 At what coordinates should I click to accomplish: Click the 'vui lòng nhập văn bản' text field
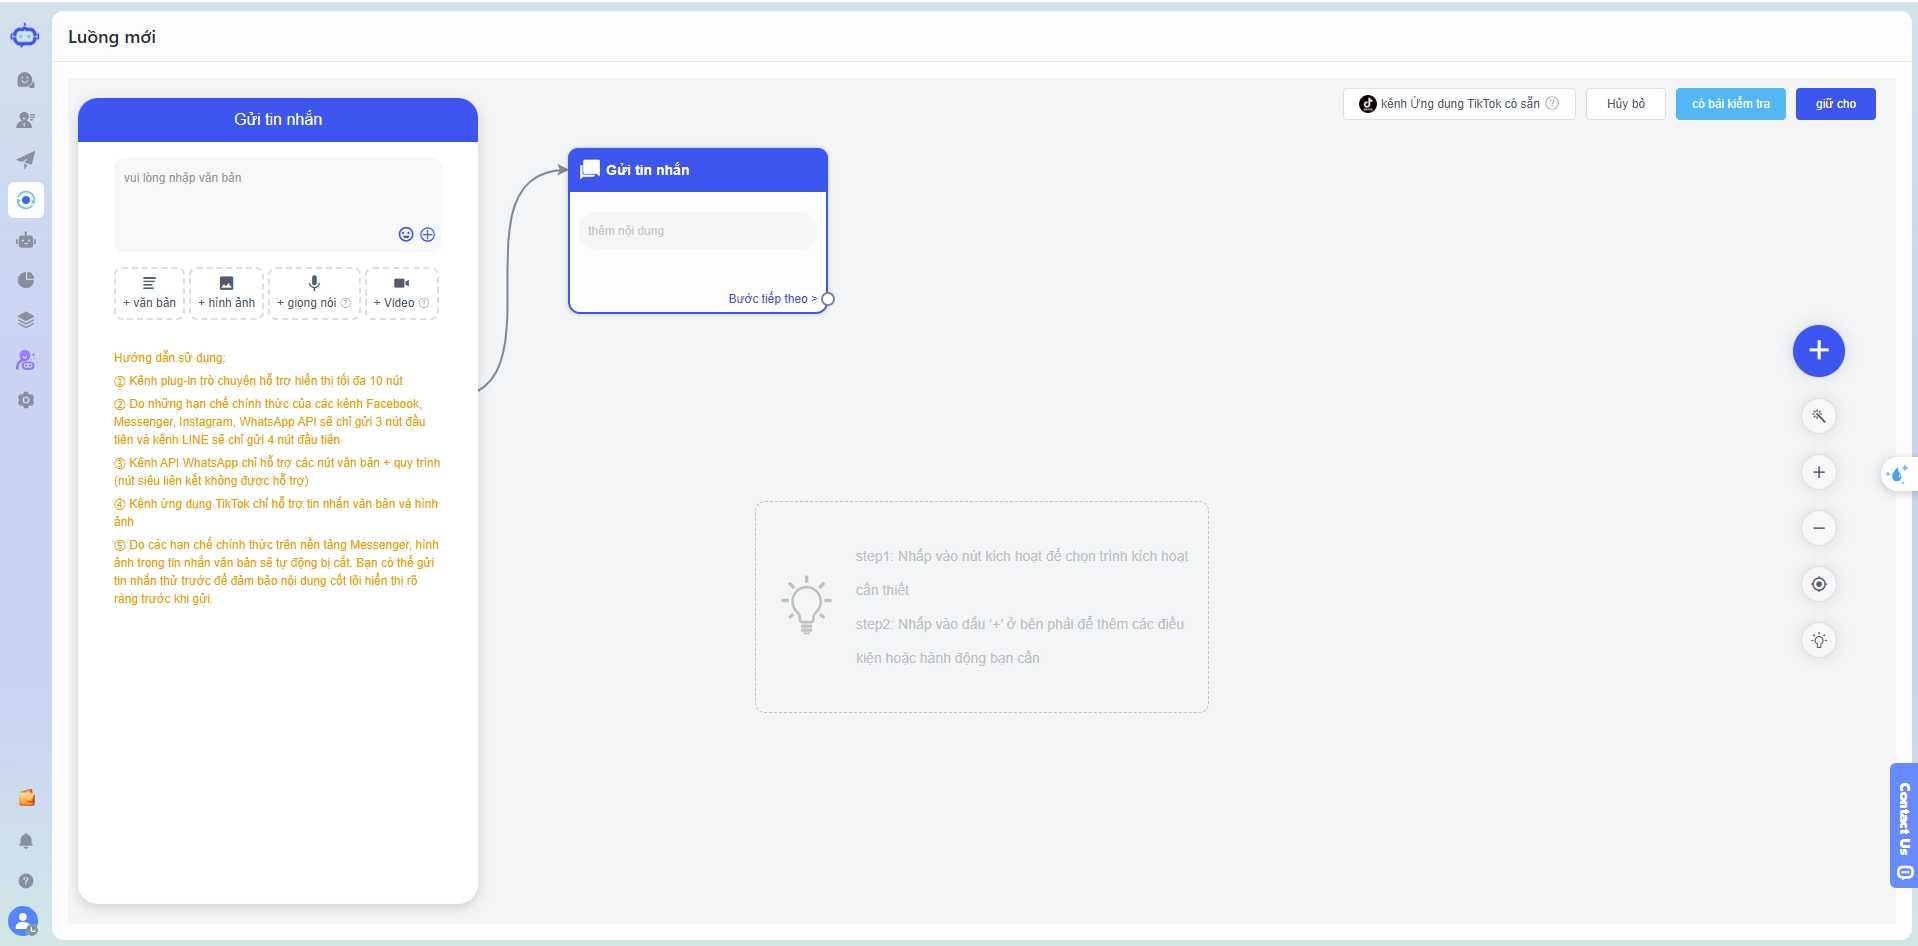[278, 204]
